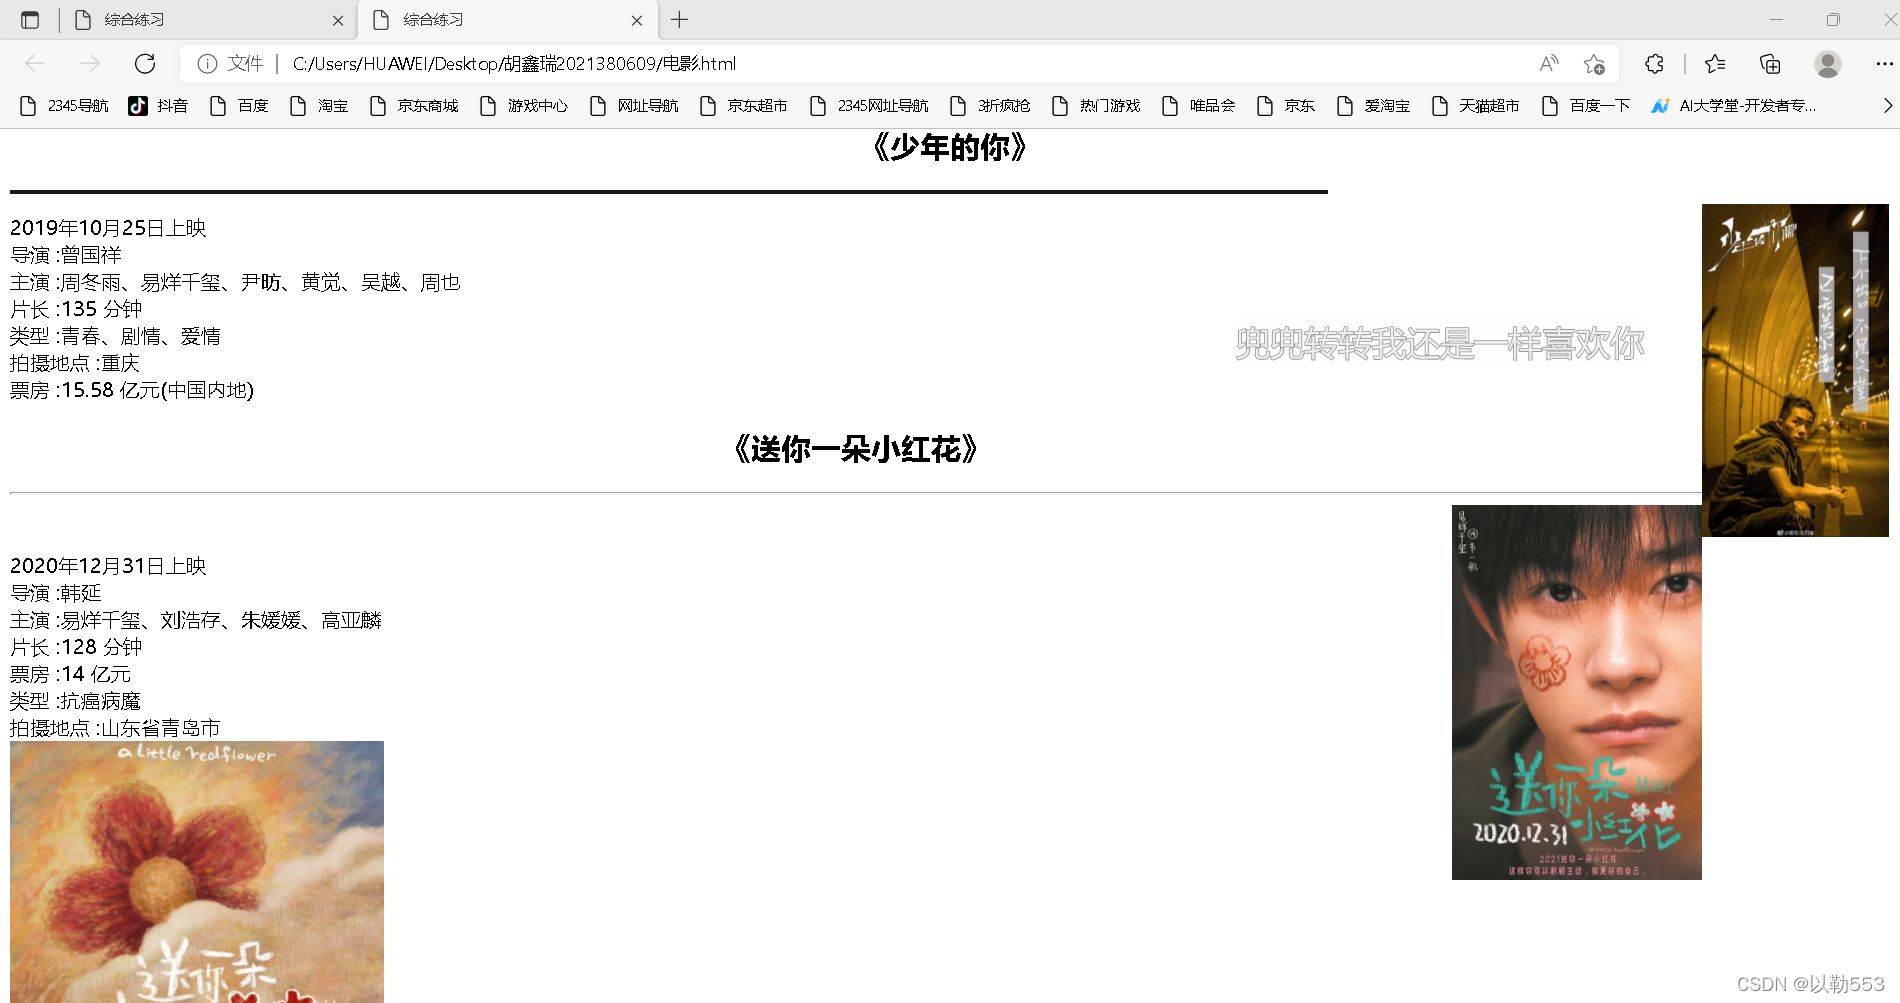This screenshot has width=1900, height=1003.
Task: Open a new tab with plus icon
Action: coord(679,20)
